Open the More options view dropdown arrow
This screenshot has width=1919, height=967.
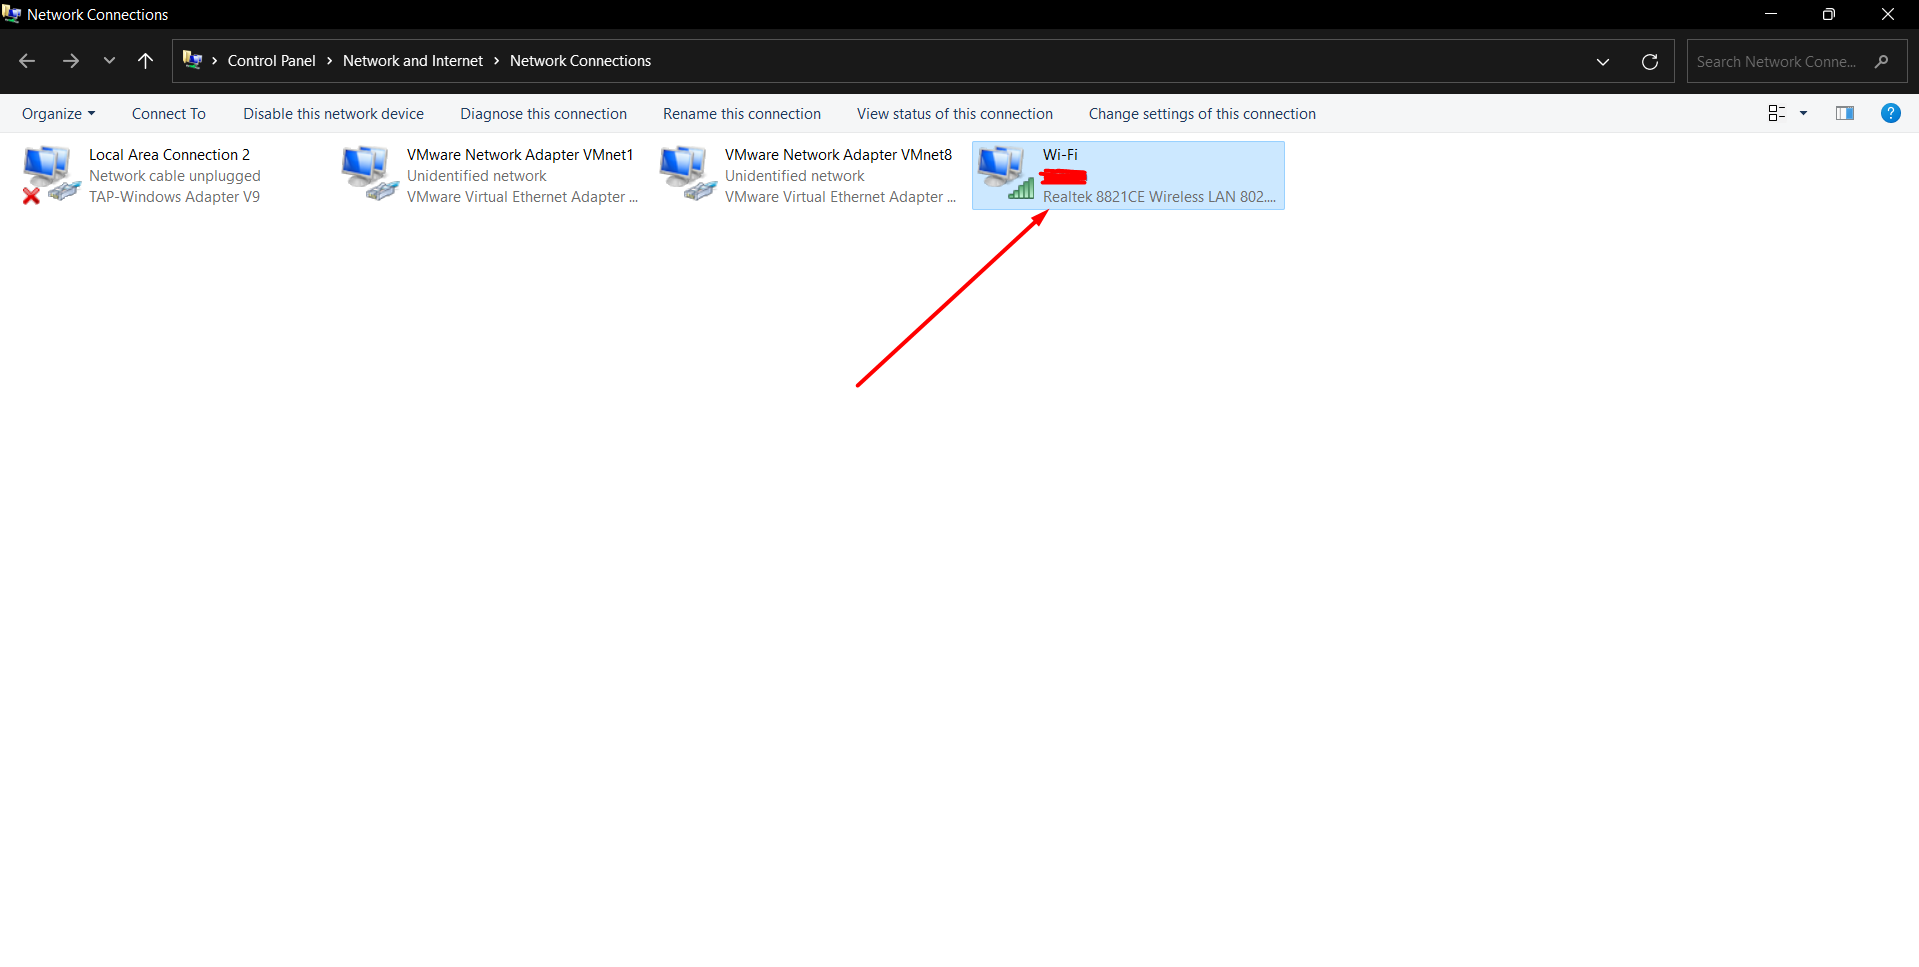click(1804, 114)
